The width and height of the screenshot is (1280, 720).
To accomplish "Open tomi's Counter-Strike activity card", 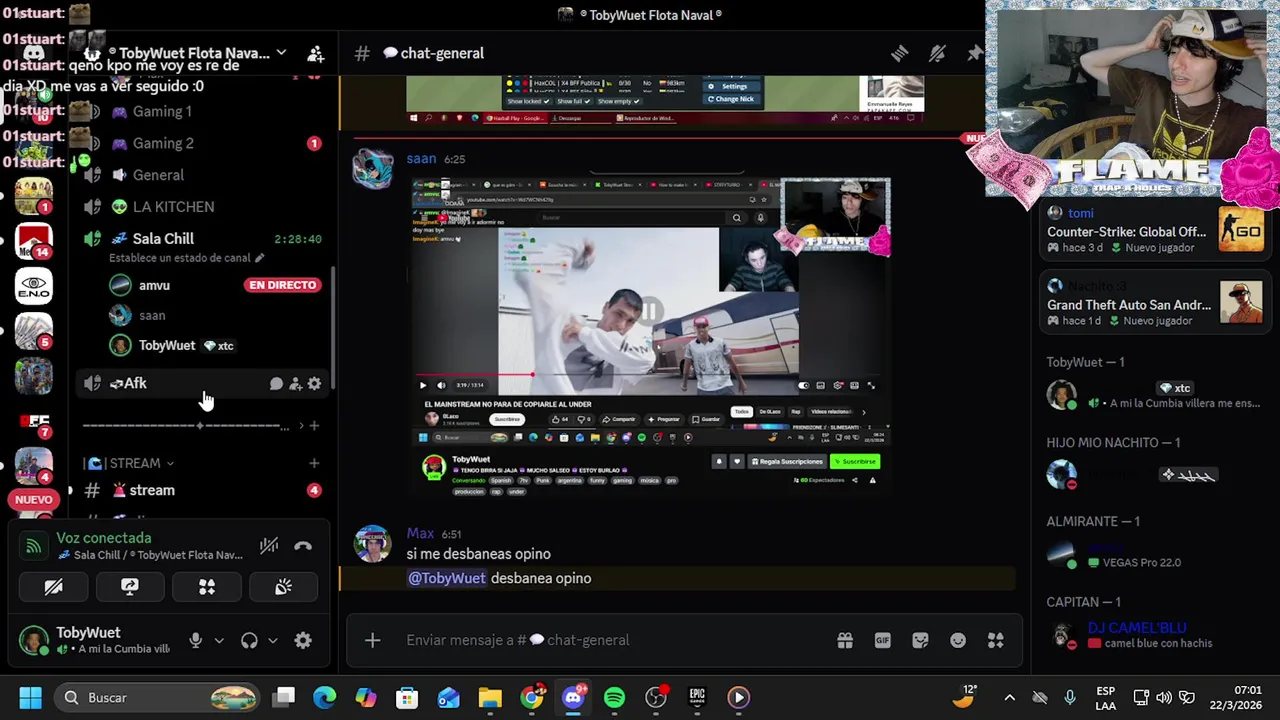I will [1155, 231].
